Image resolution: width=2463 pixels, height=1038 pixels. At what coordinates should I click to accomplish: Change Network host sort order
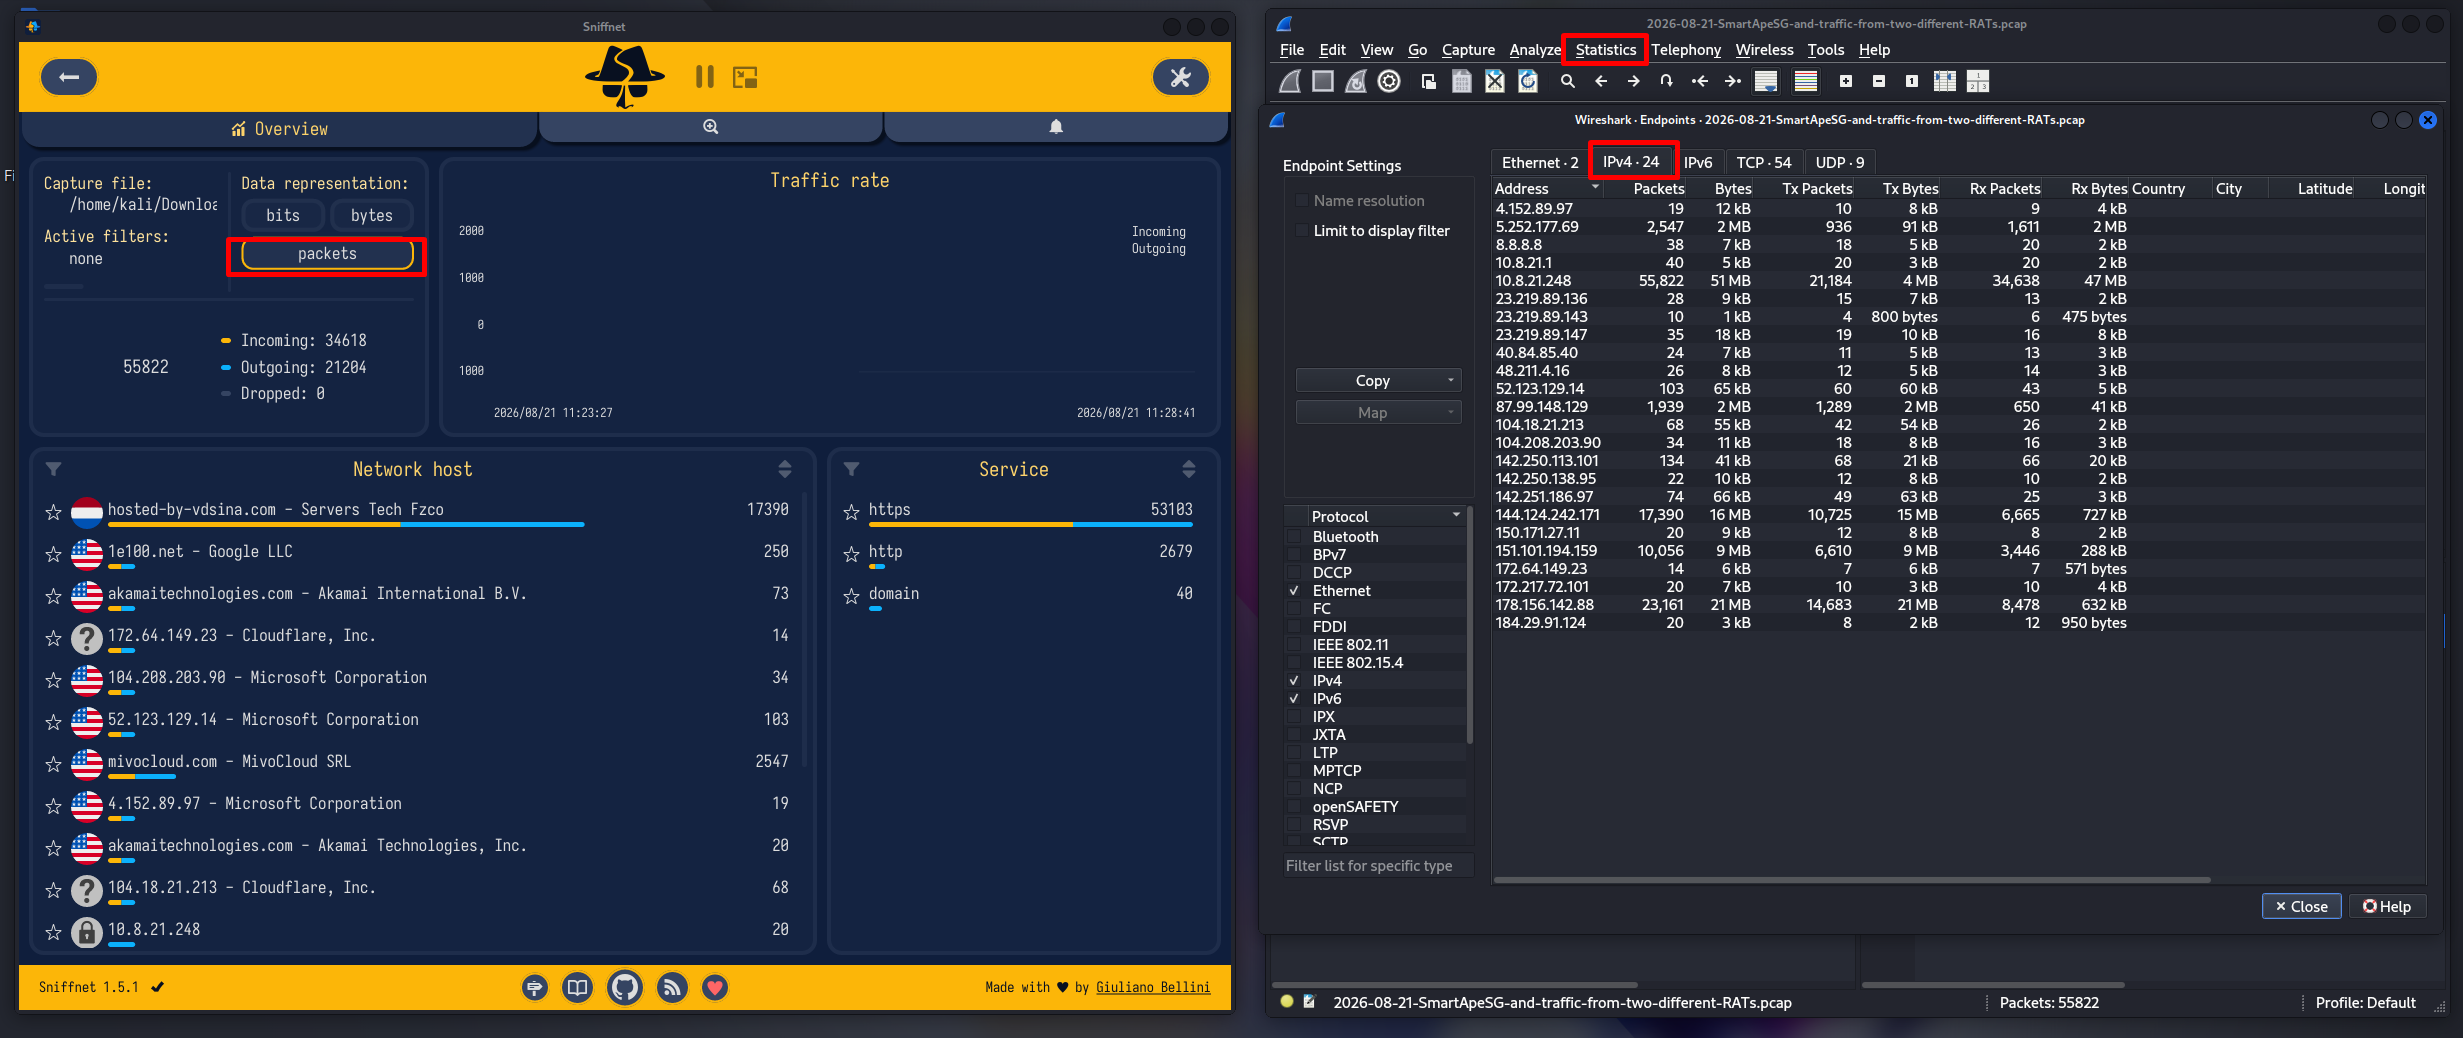785,469
